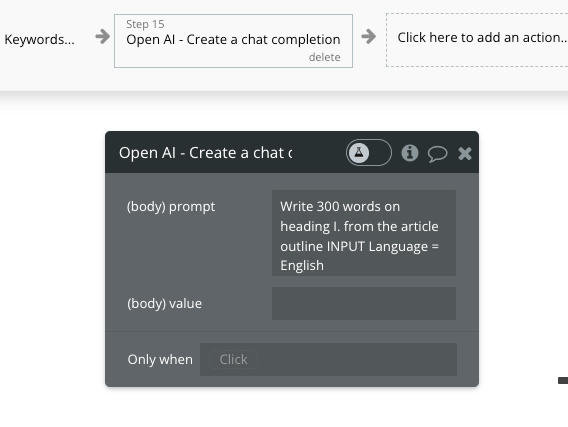
Task: Click the panel title Open AI header
Action: click(x=205, y=153)
